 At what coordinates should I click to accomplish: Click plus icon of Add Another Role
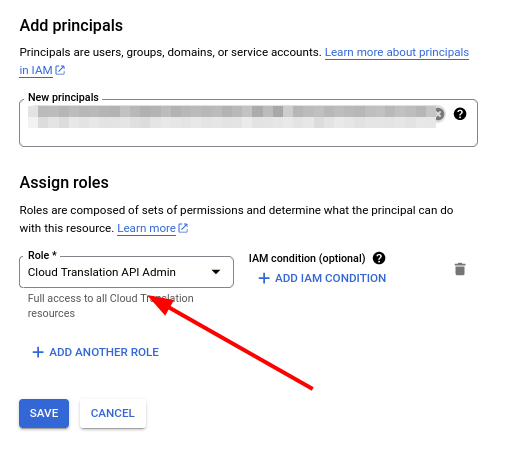coord(38,352)
